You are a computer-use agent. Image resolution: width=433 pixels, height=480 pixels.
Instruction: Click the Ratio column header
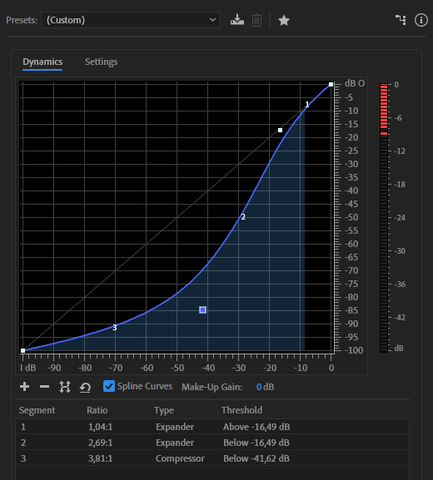point(97,410)
